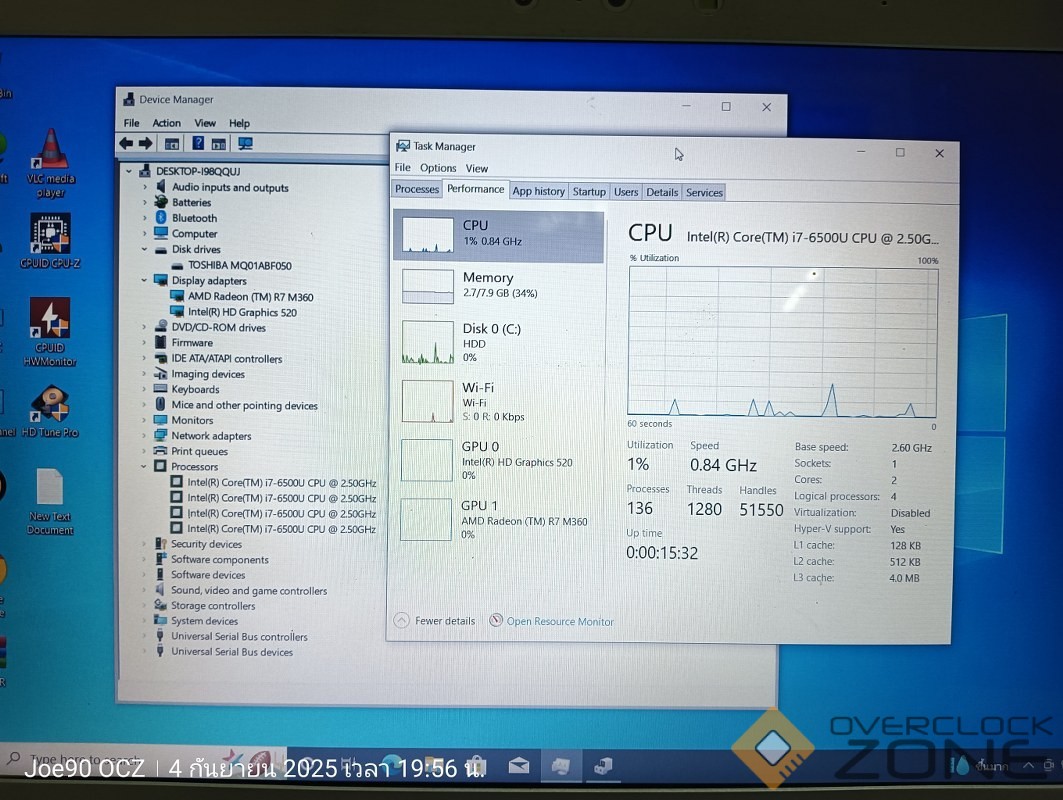Launch CPUID HWMonitor desktop shortcut
1063x800 pixels.
tap(49, 332)
